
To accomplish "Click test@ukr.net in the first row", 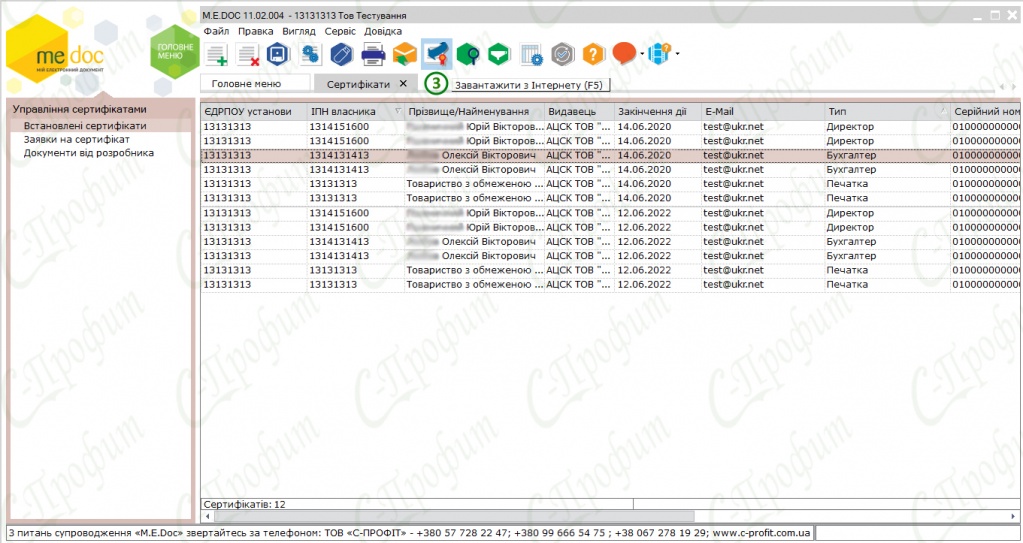I will 733,127.
